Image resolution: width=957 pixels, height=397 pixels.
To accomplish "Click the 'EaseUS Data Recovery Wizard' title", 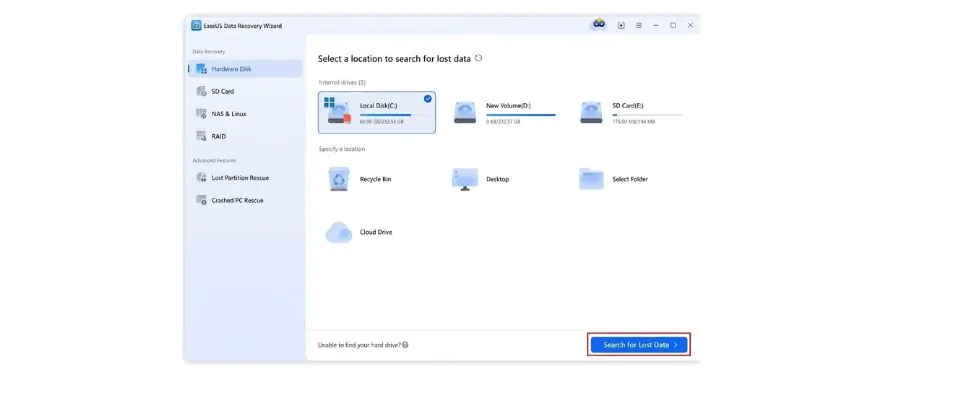I will pos(243,26).
